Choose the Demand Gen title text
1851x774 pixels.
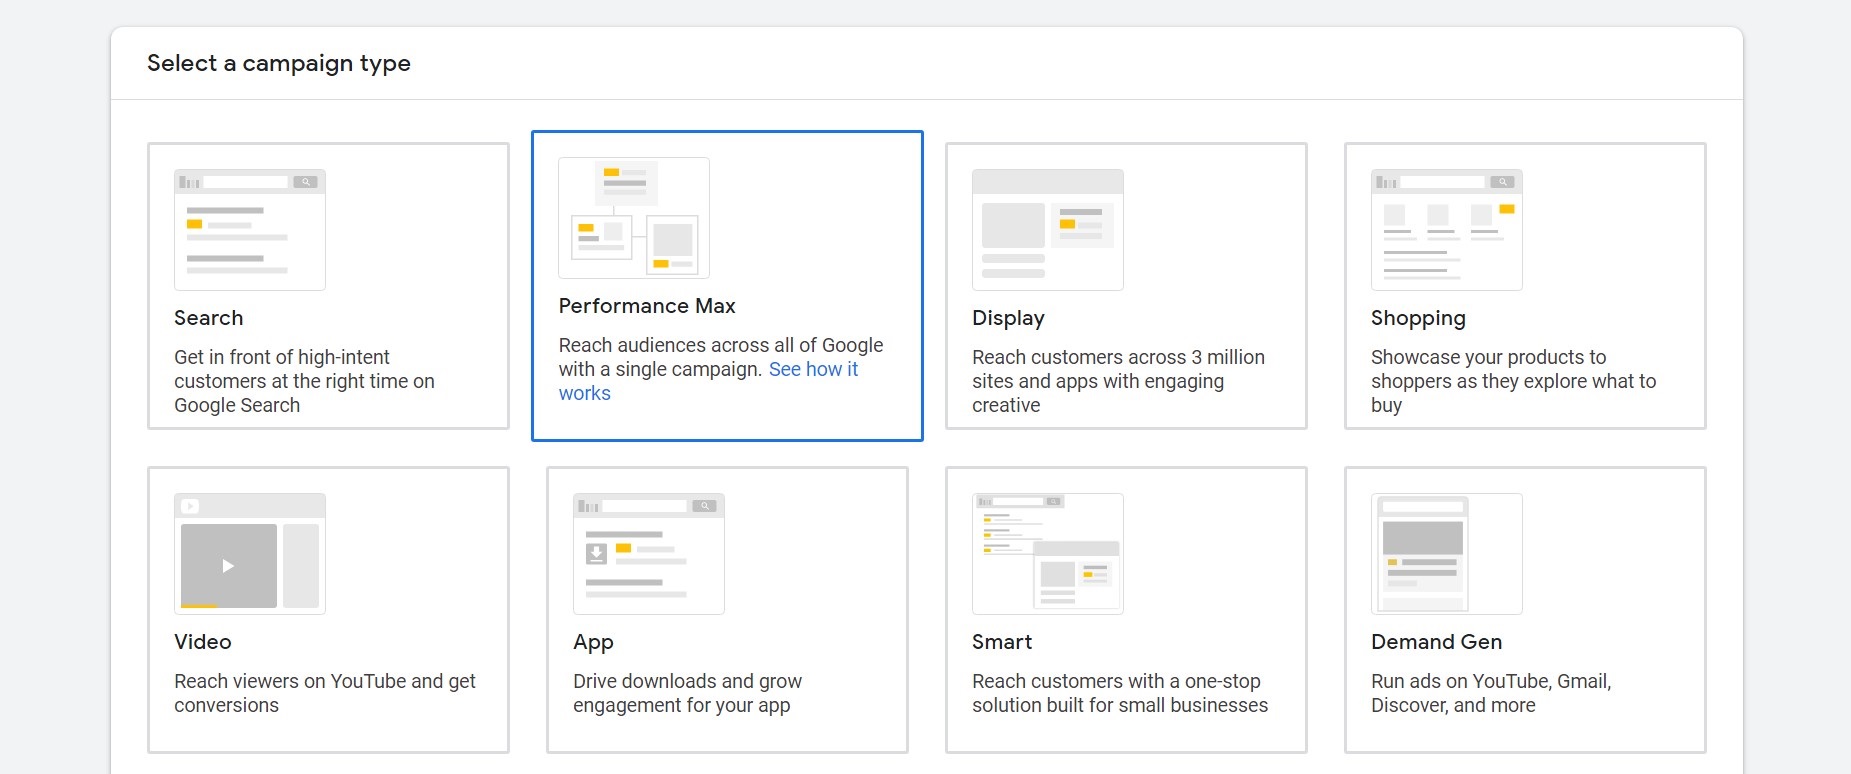click(x=1436, y=642)
